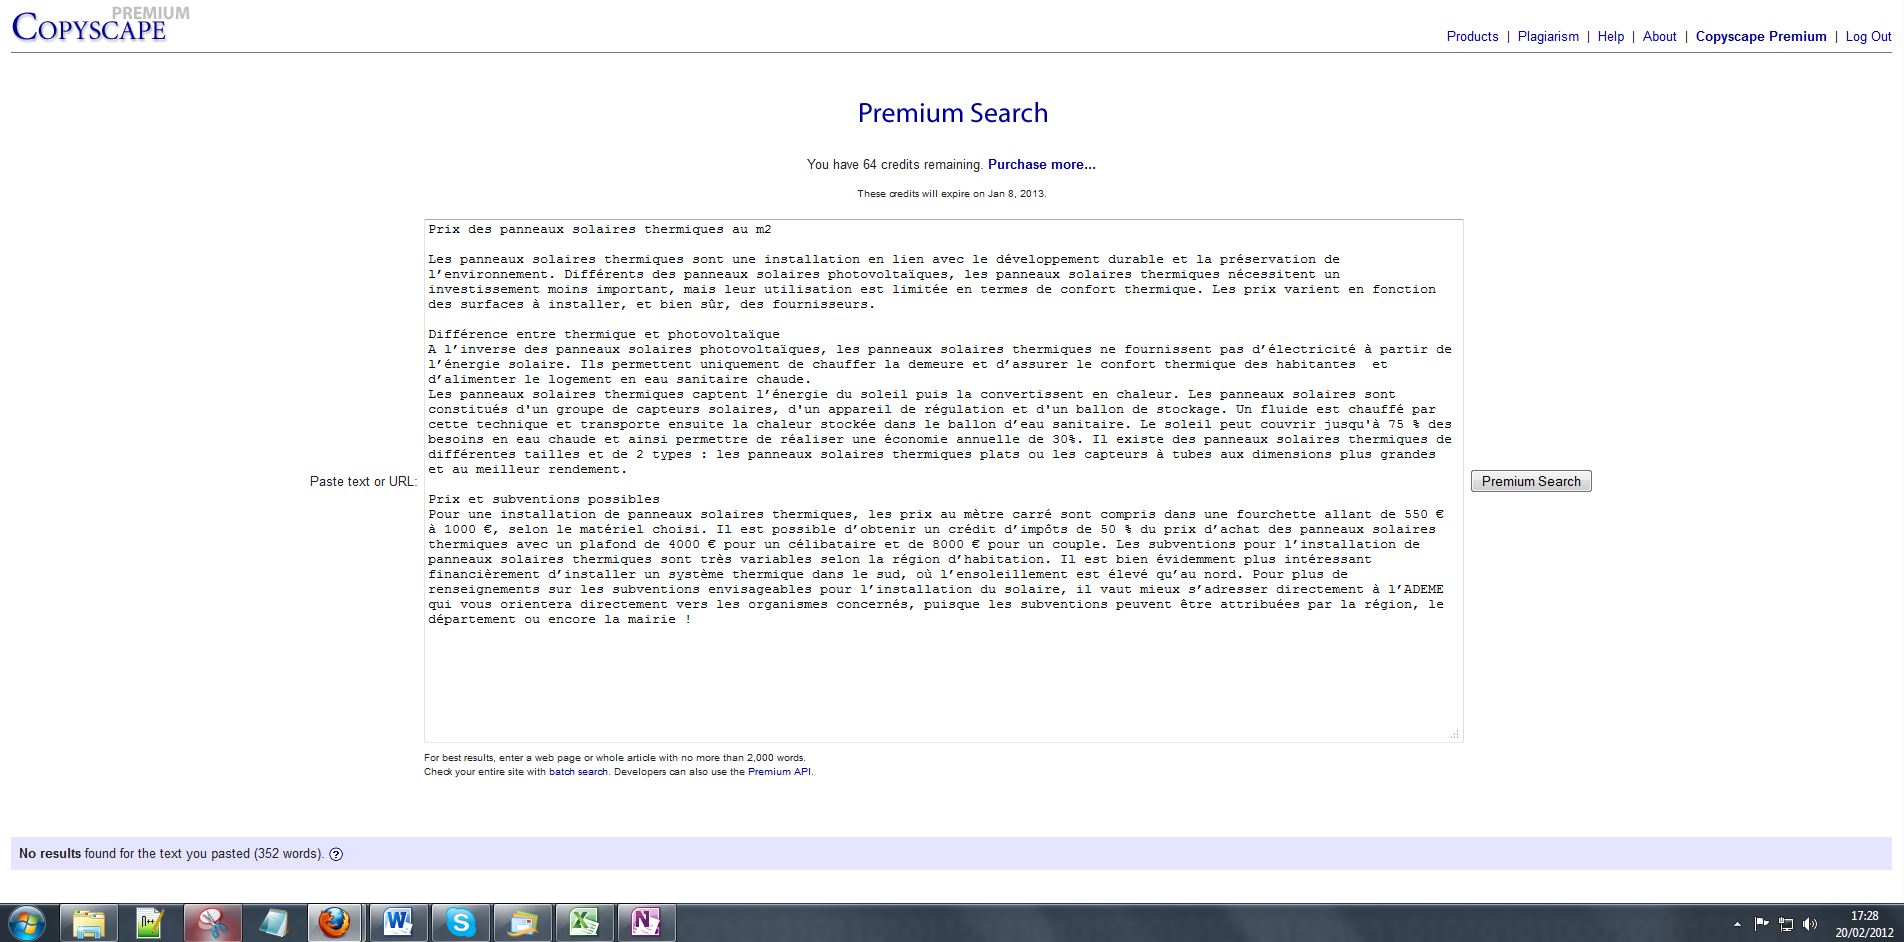Click inside the pasted text area

pyautogui.click(x=942, y=680)
